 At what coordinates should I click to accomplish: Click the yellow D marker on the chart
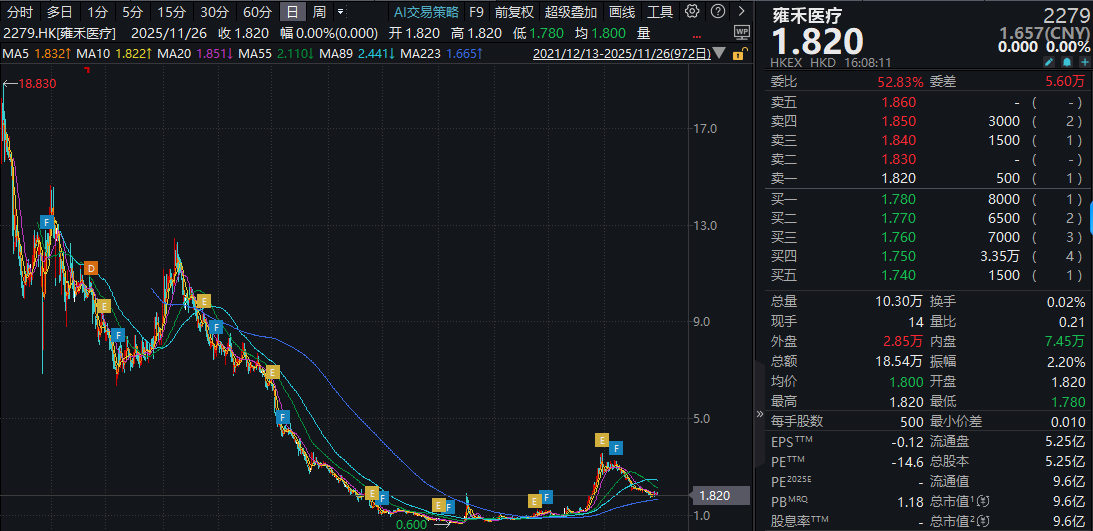90,268
